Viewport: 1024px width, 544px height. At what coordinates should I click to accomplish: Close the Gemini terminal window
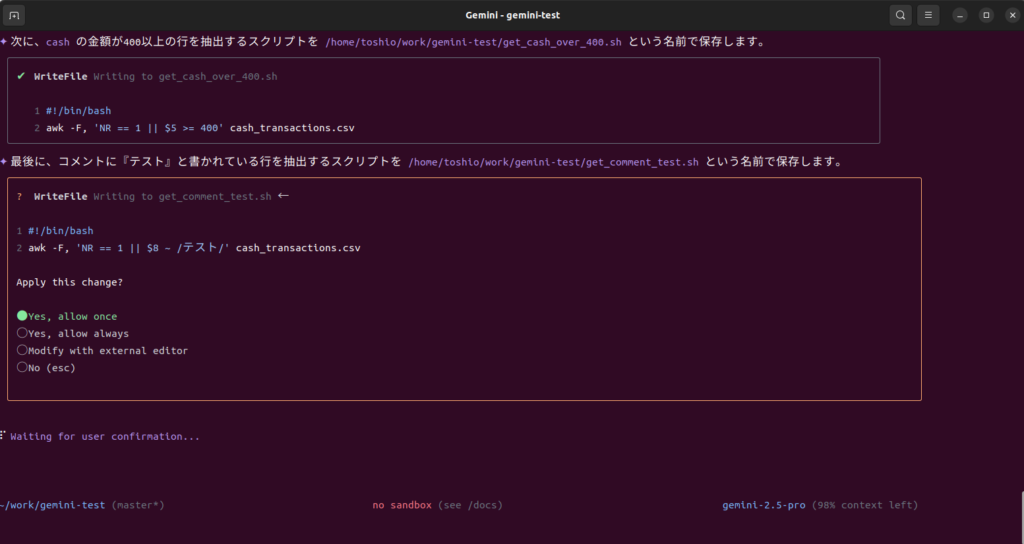1012,15
